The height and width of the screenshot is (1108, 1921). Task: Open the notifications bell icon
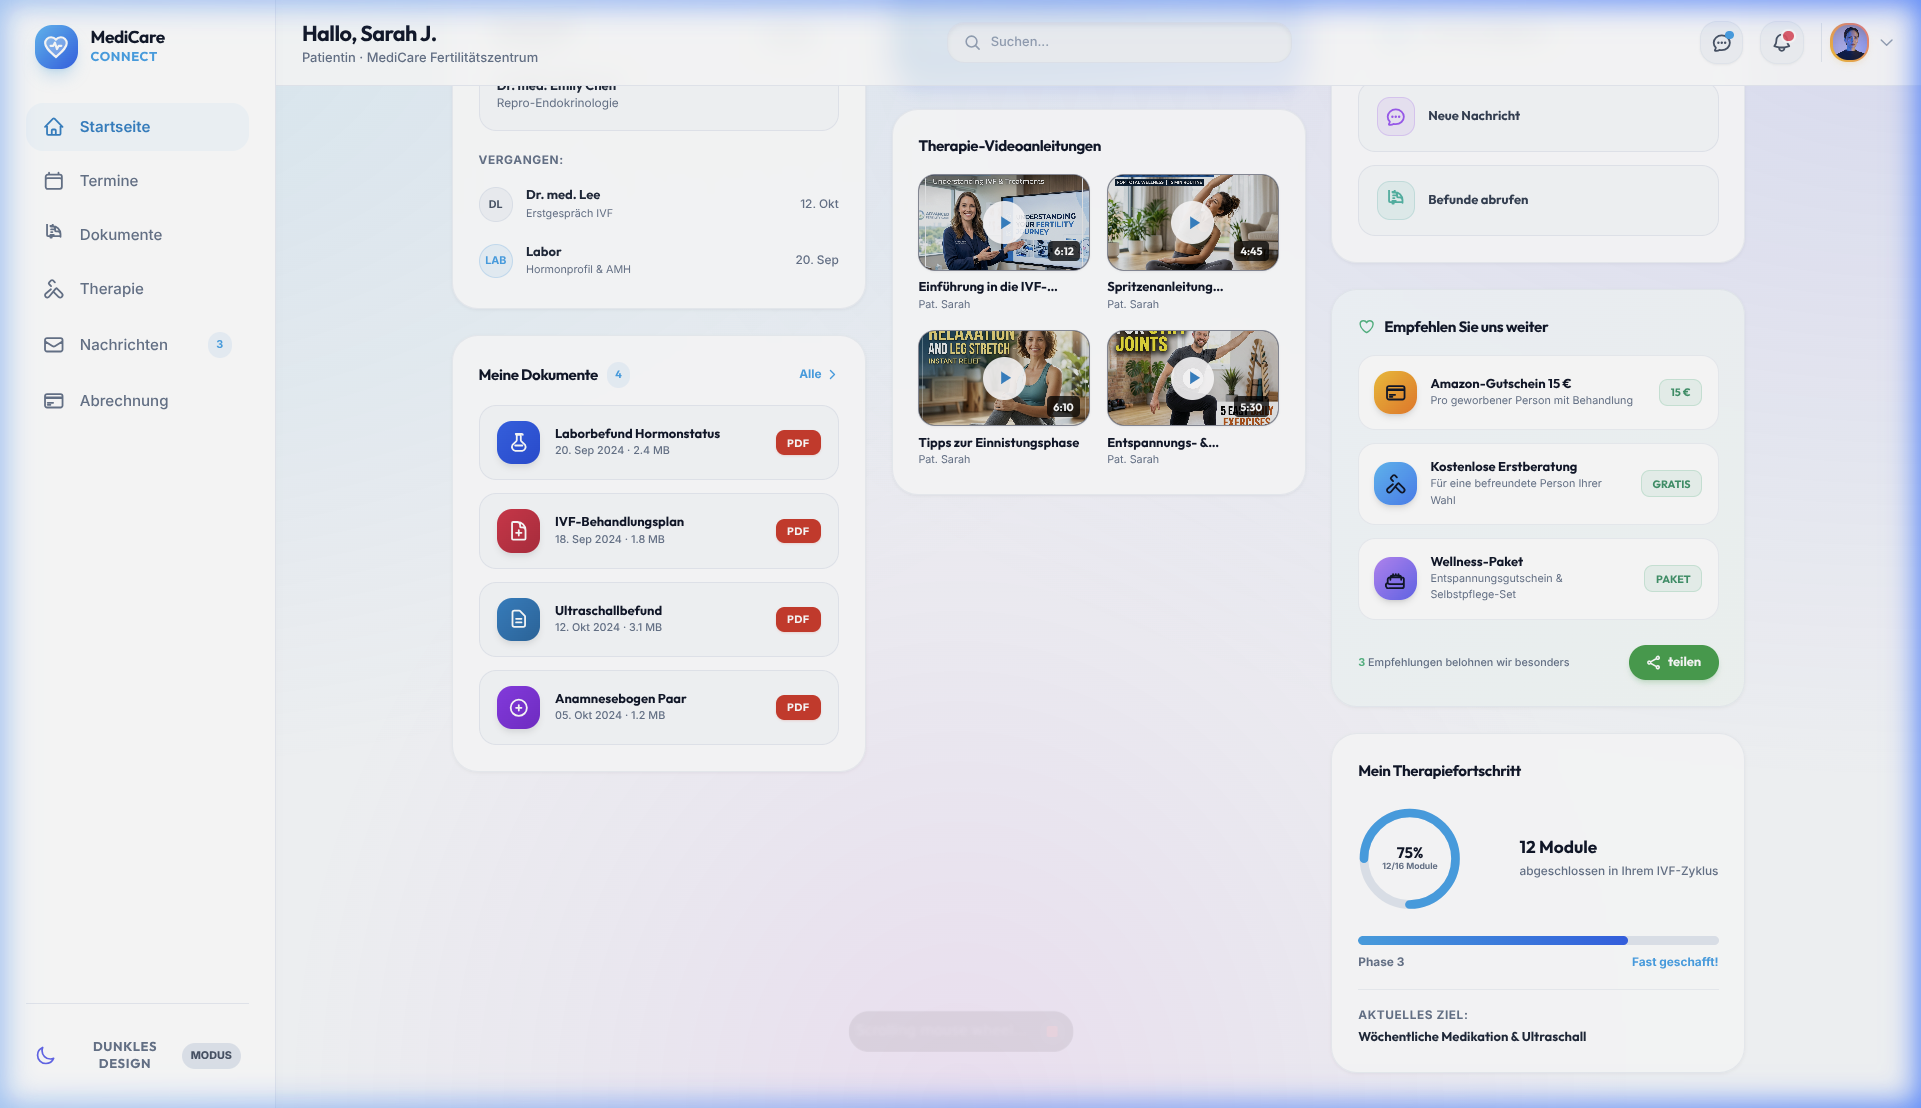click(1781, 43)
